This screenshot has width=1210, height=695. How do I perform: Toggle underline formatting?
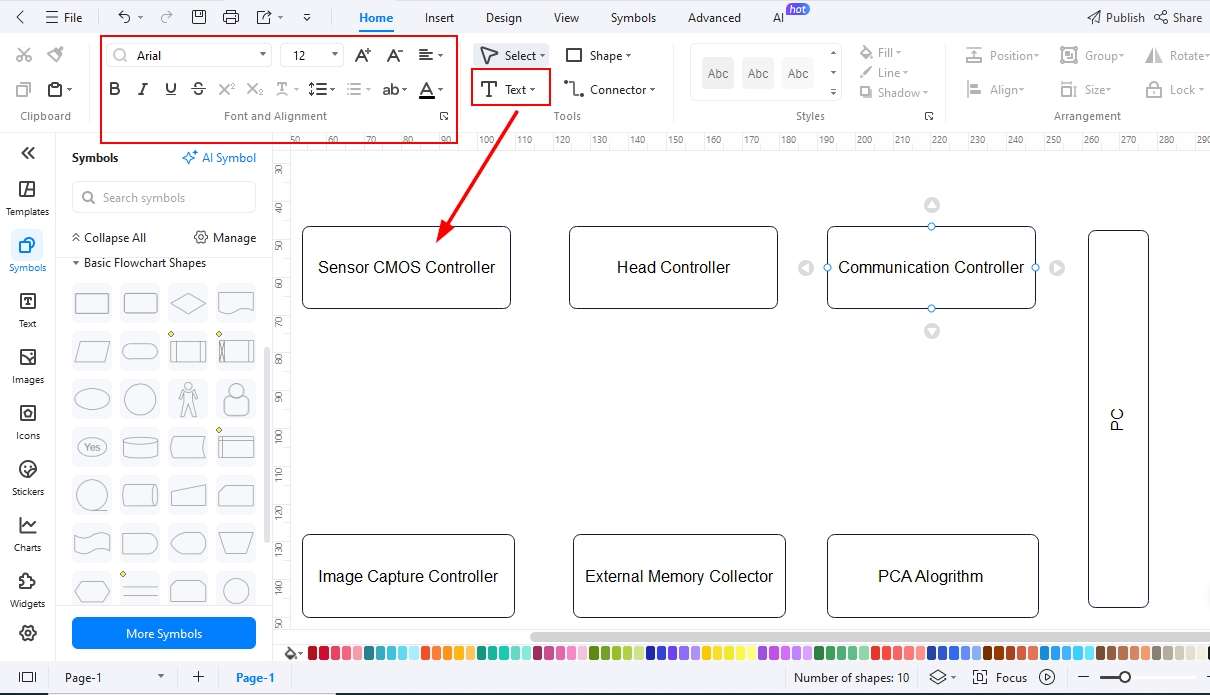170,88
